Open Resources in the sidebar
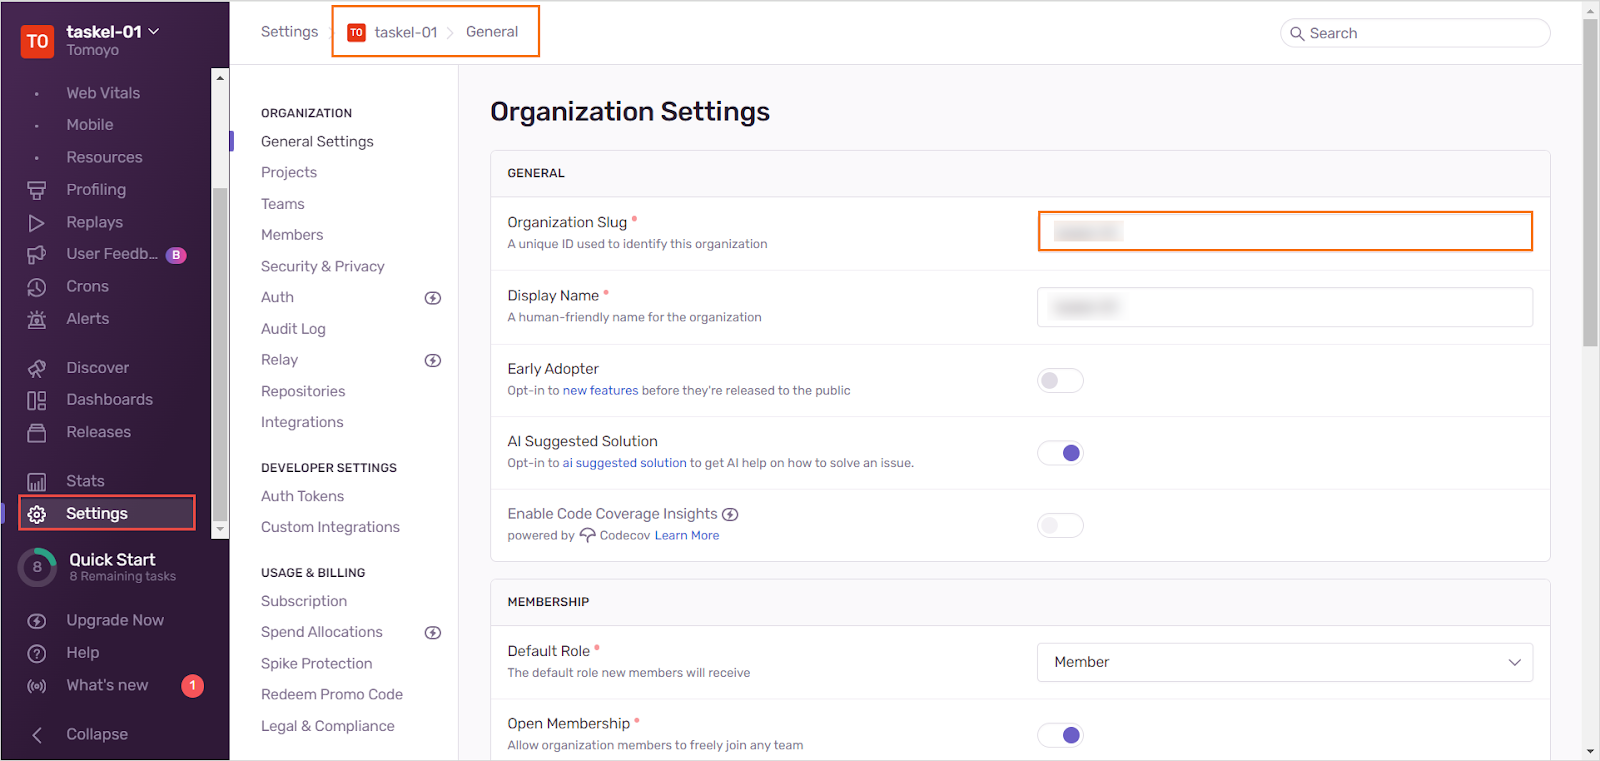The height and width of the screenshot is (761, 1600). [104, 158]
